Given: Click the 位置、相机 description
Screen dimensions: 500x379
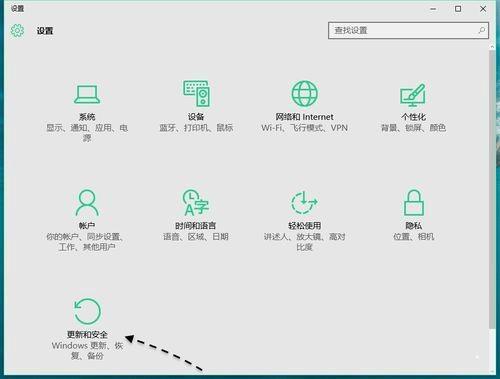Looking at the screenshot, I should (414, 237).
